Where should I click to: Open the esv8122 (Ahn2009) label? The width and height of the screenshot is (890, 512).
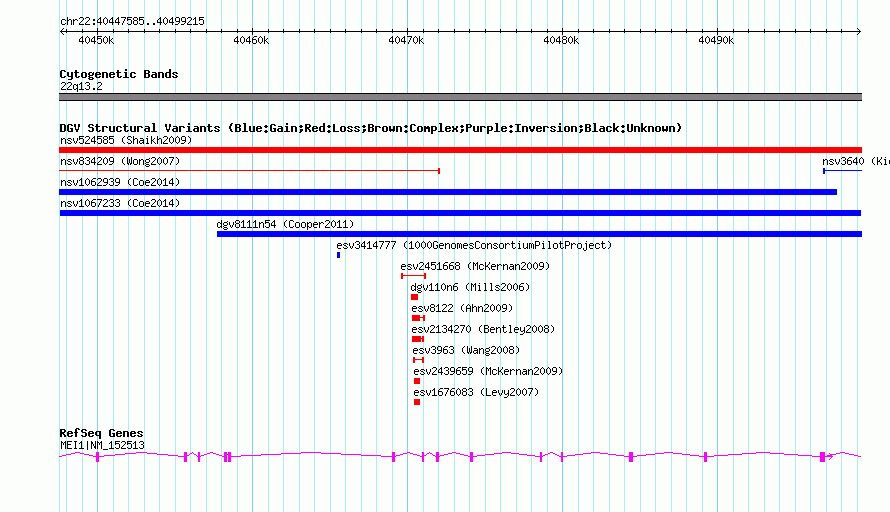[462, 308]
